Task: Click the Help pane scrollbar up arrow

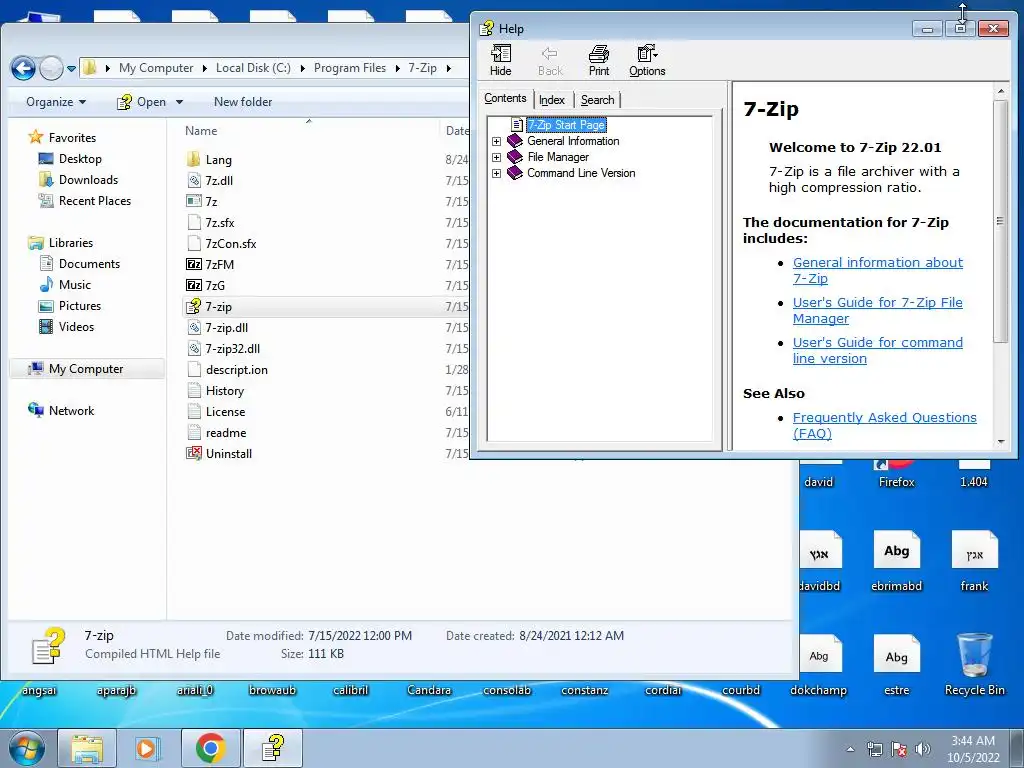Action: tap(1000, 91)
